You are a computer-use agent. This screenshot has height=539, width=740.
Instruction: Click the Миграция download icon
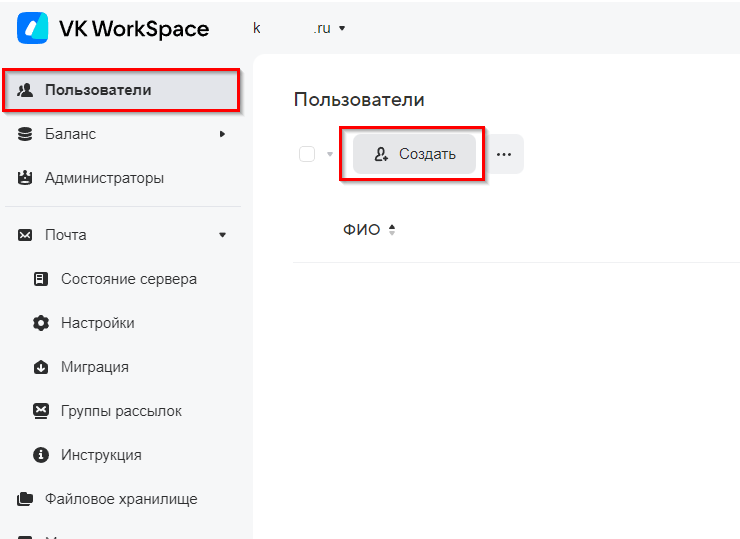click(41, 367)
